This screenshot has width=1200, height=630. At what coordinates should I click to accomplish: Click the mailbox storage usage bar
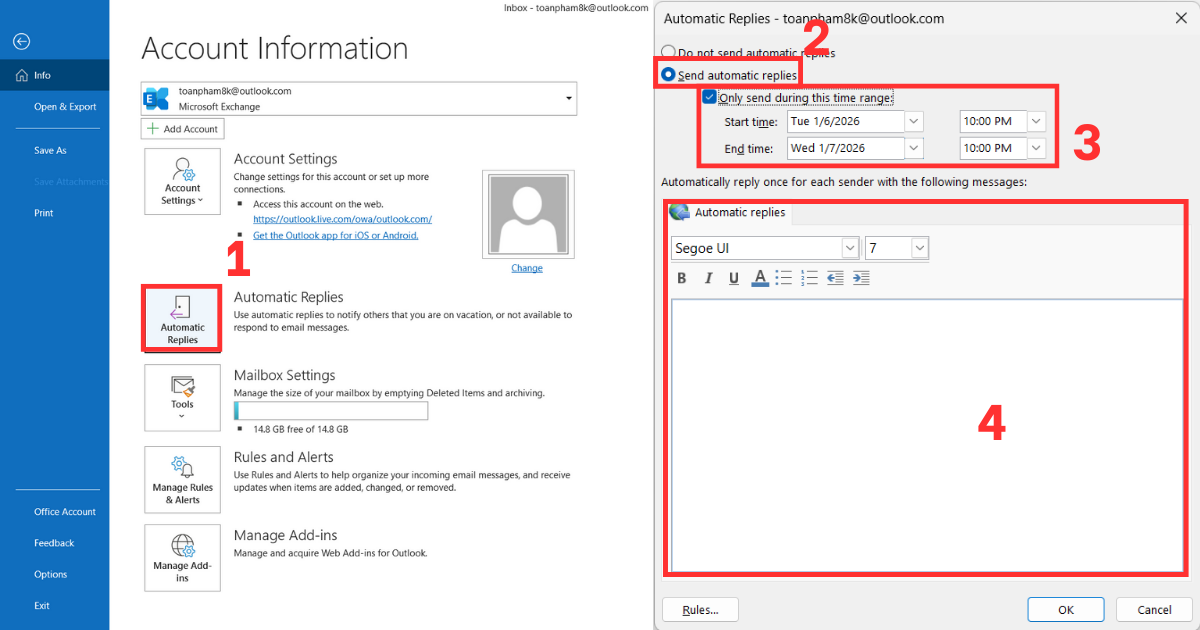tap(330, 410)
